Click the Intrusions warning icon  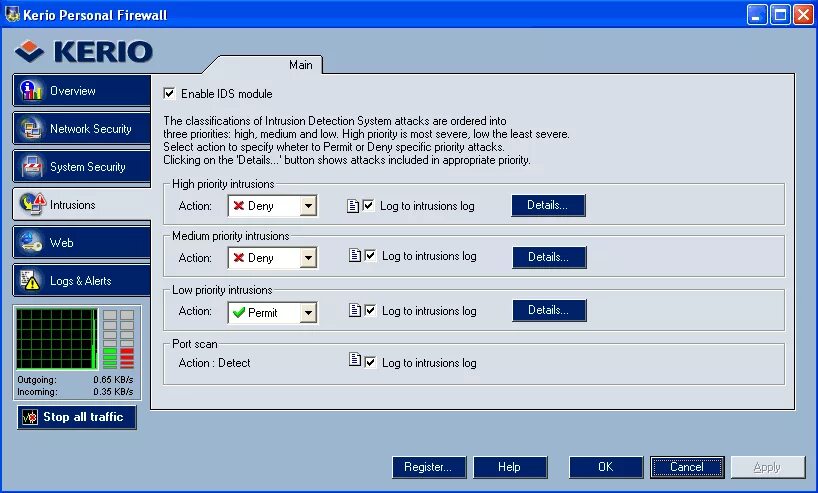(x=32, y=204)
